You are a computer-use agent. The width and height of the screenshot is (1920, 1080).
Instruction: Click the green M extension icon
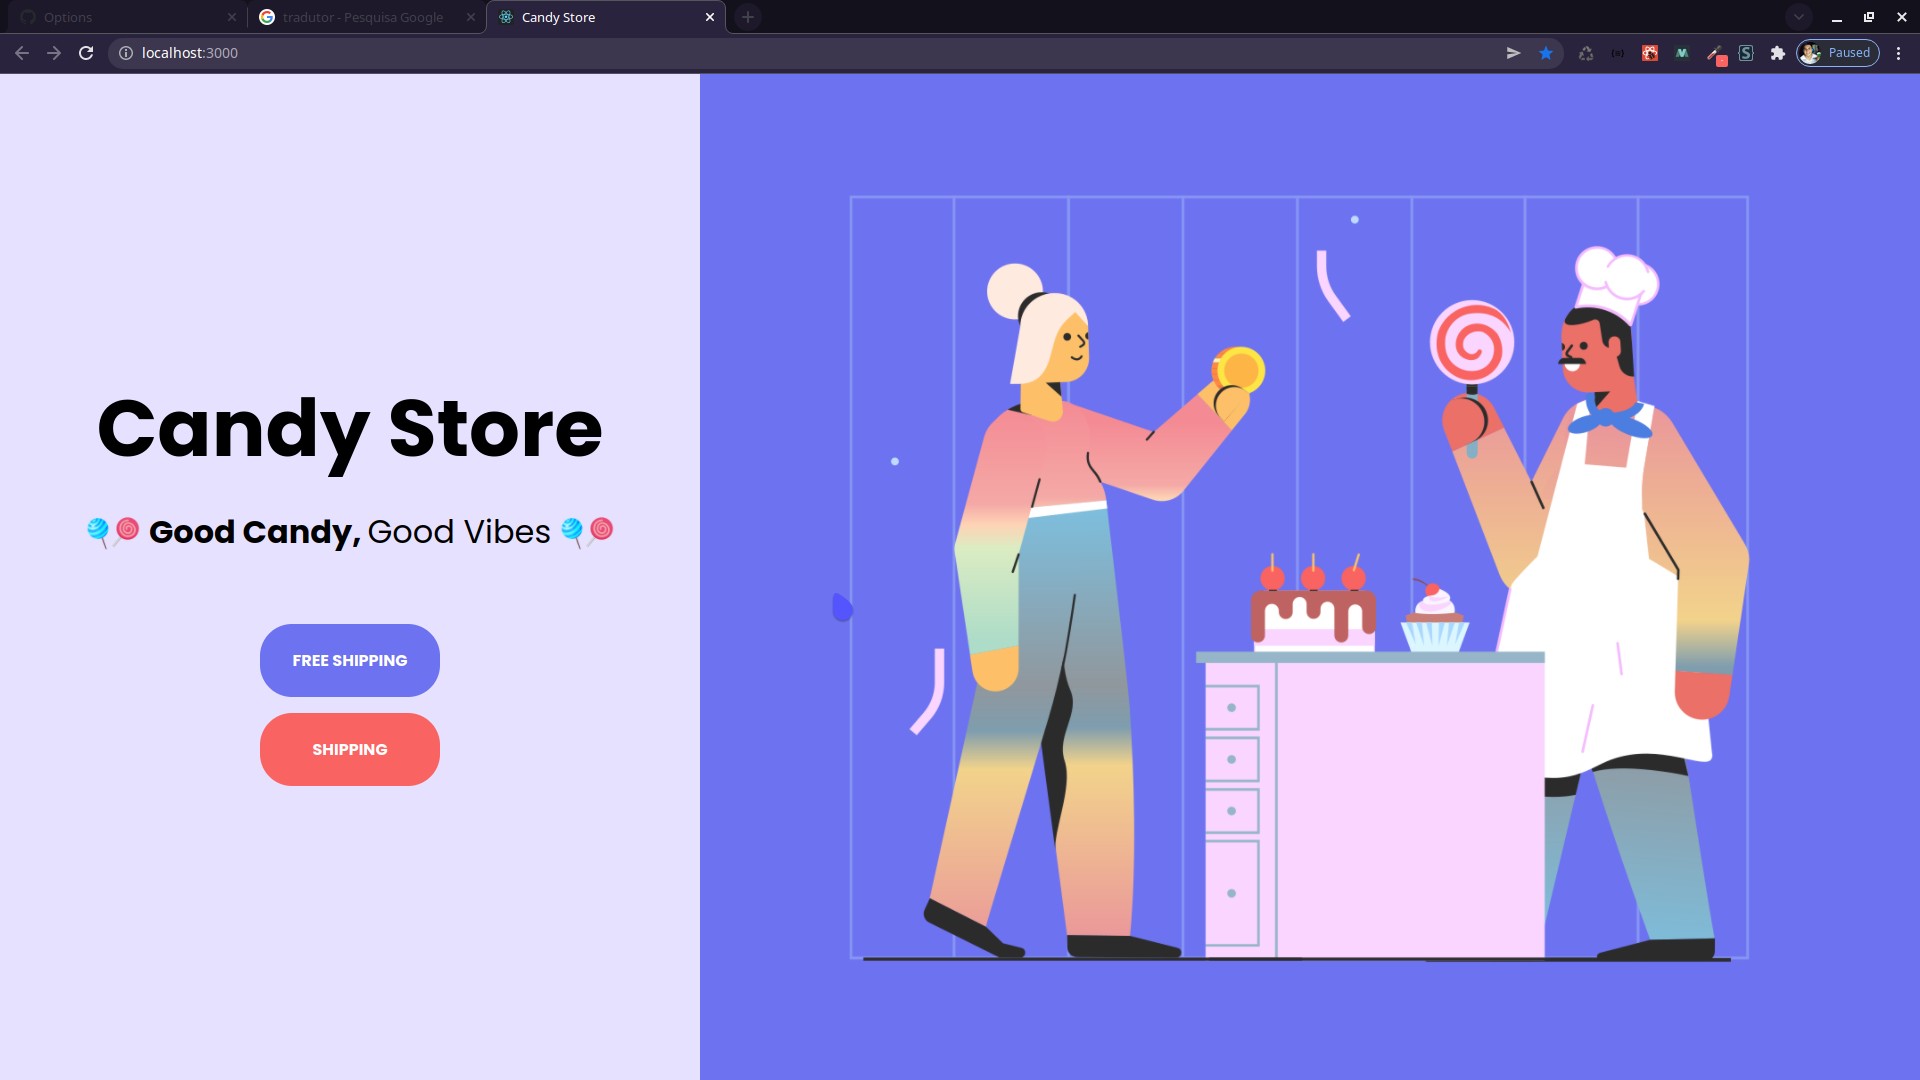click(1682, 53)
